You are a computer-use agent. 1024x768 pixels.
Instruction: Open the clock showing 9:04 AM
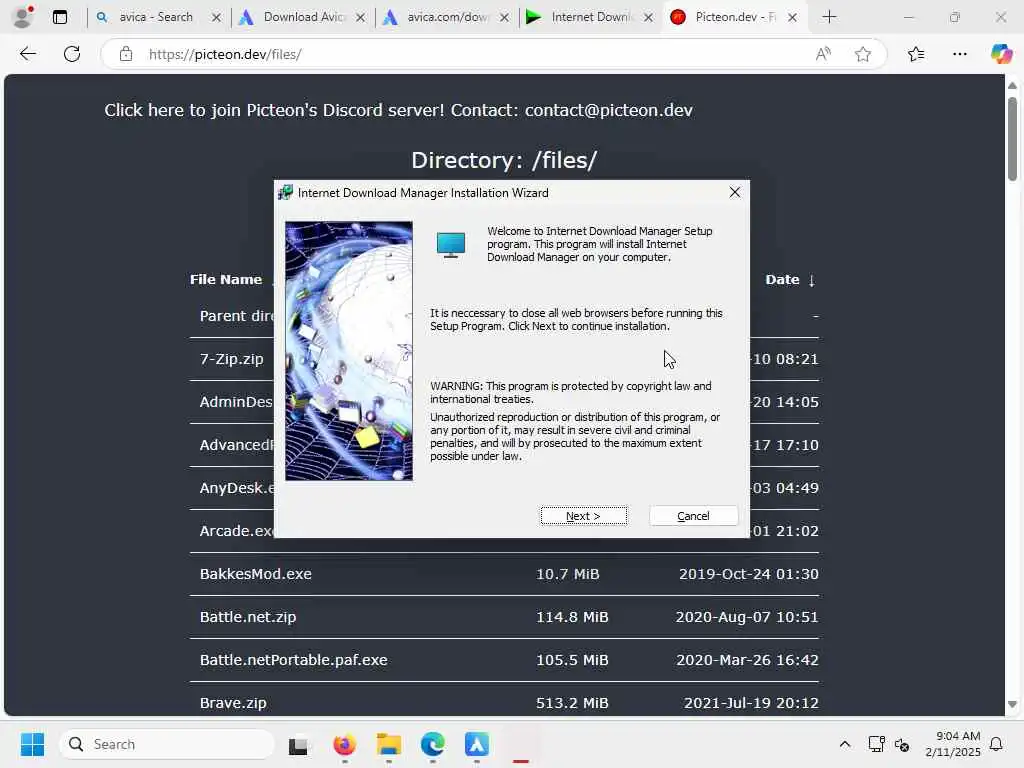[x=953, y=744]
